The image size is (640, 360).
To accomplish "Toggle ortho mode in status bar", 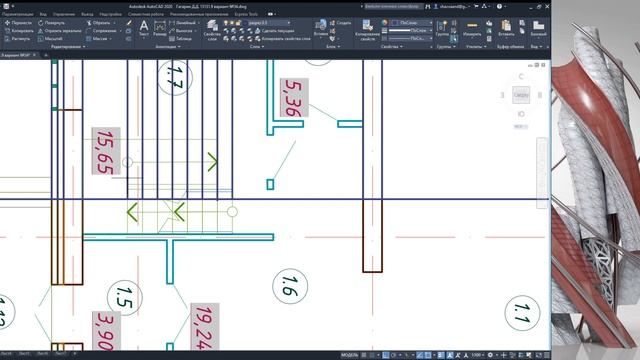I will [x=385, y=355].
